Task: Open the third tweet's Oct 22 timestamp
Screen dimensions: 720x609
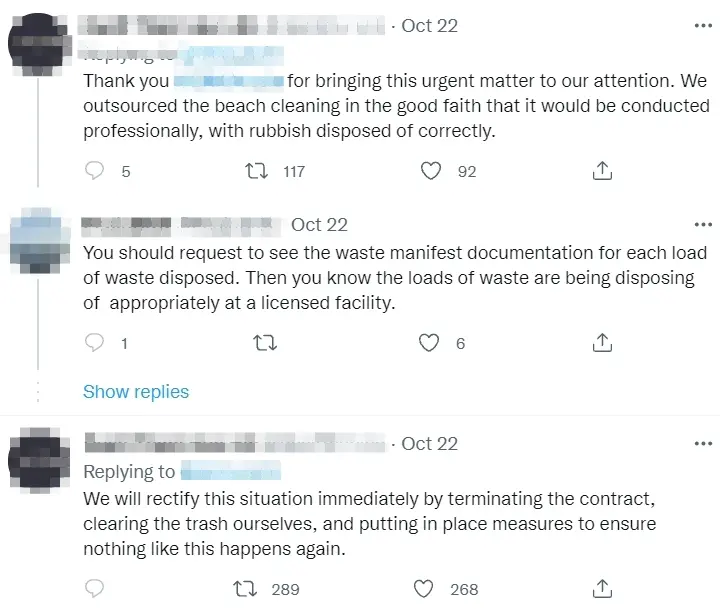Action: (429, 443)
